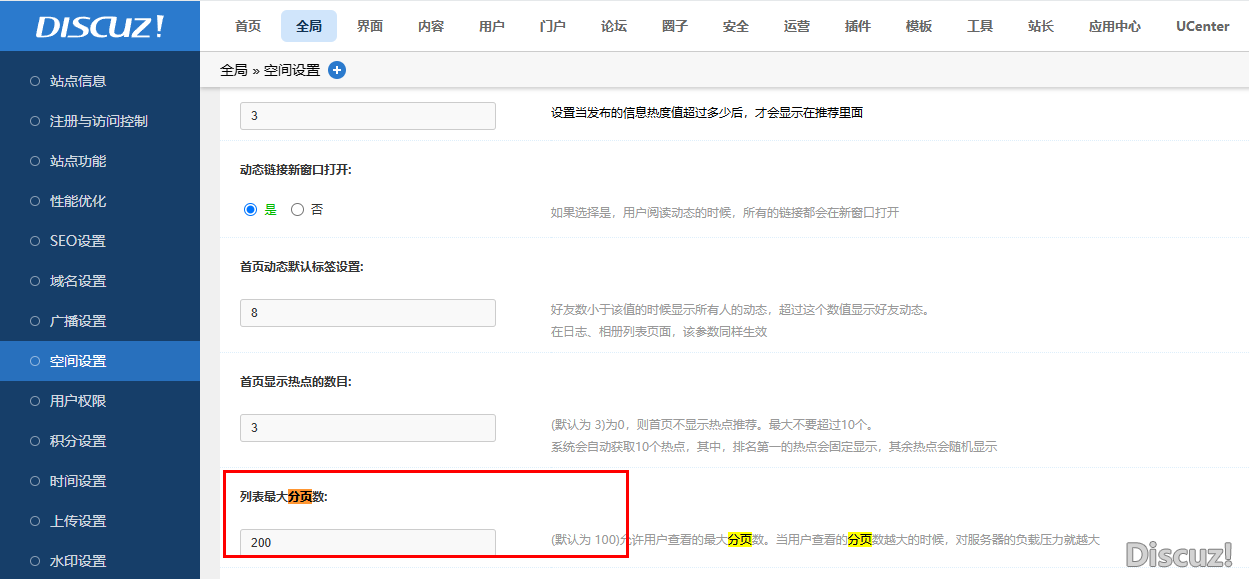Click the 首页显示热点的数目 input field
Image resolution: width=1249 pixels, height=579 pixels.
[367, 427]
